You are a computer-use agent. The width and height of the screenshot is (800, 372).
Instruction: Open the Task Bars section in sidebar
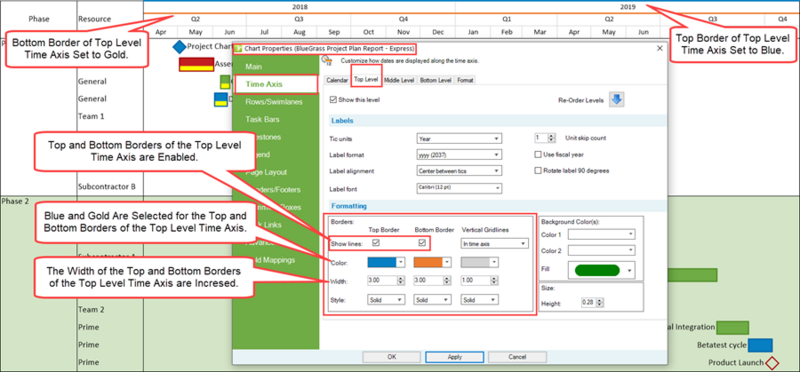coord(262,119)
